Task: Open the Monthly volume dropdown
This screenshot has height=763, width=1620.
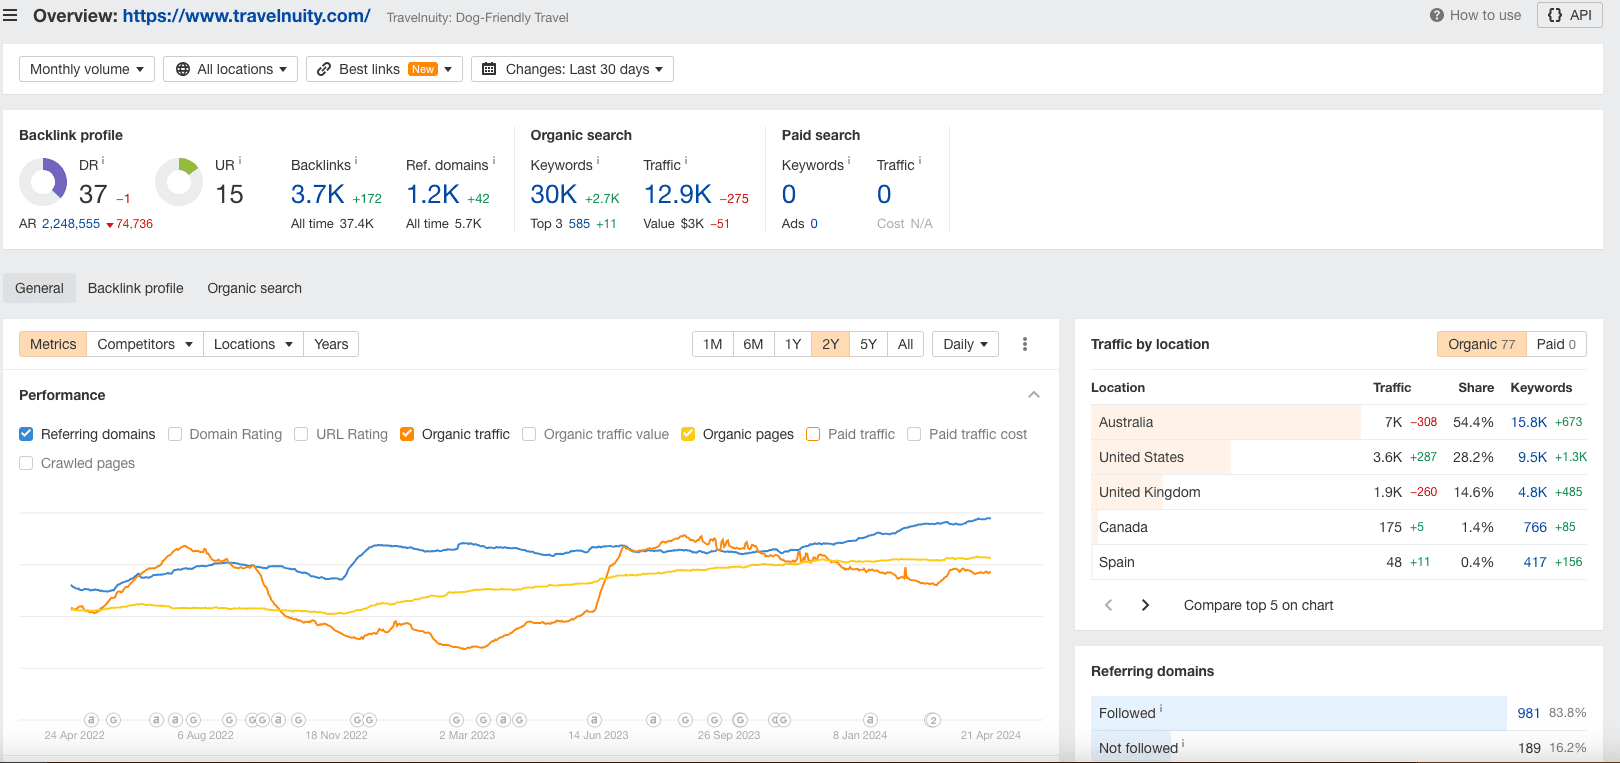Action: coord(87,69)
